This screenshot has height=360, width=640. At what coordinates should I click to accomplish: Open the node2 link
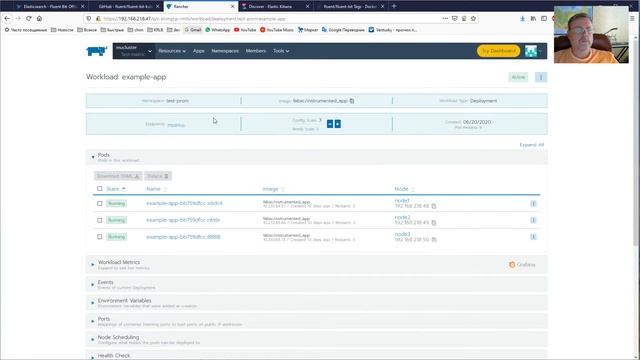pos(402,217)
